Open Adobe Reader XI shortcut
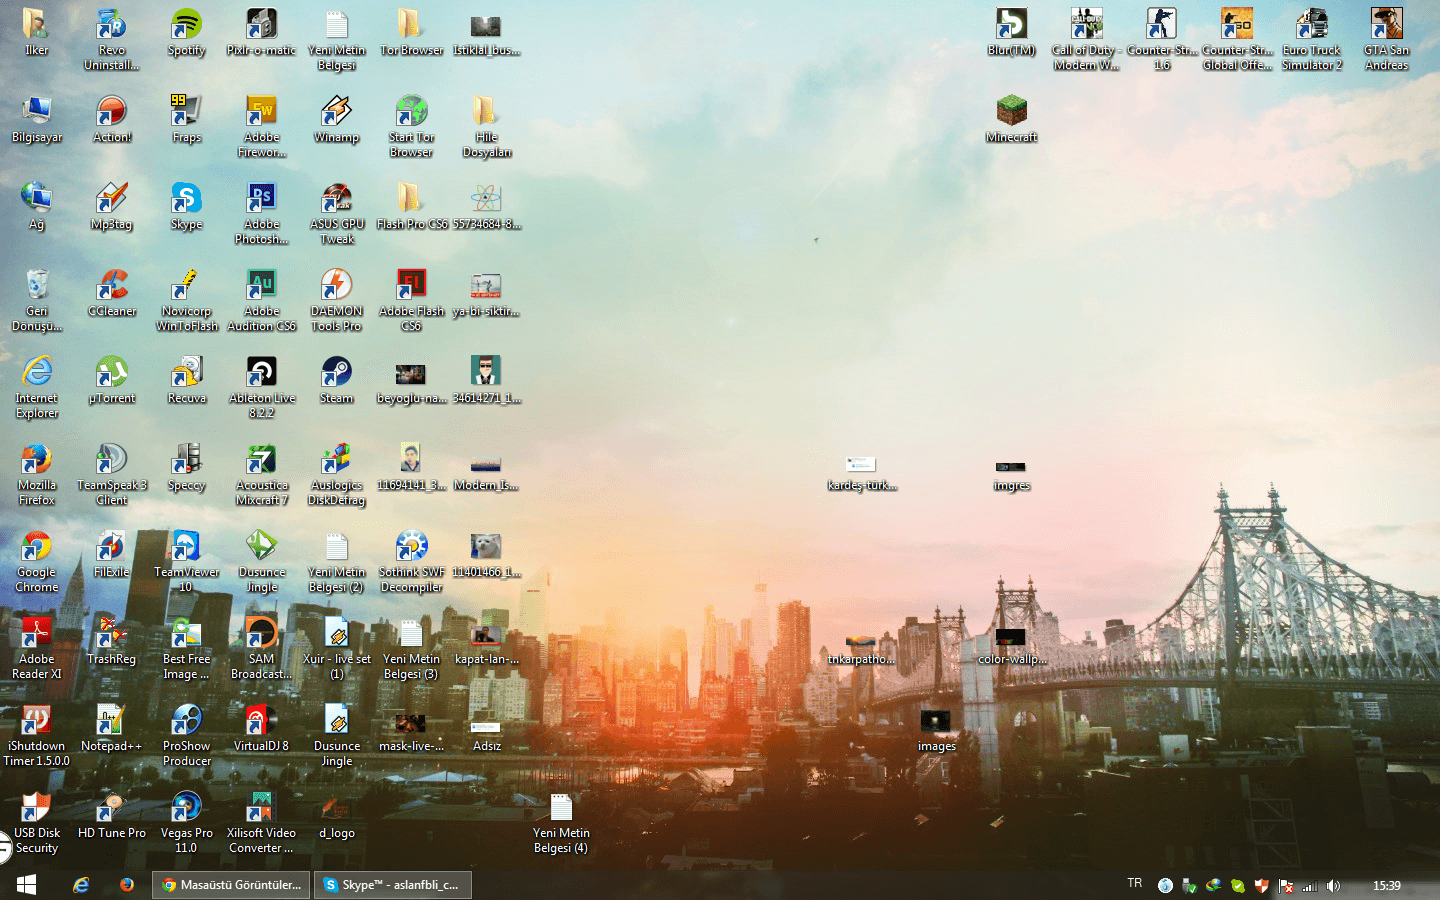Viewport: 1440px width, 900px height. point(36,649)
